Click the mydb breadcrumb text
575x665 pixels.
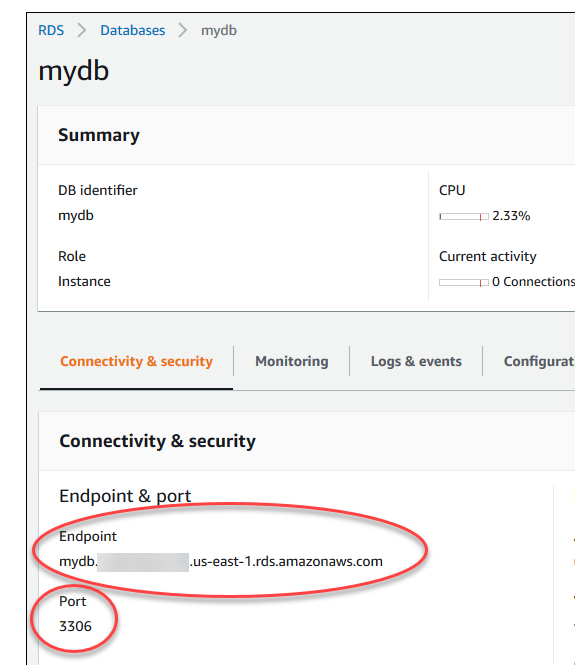219,31
